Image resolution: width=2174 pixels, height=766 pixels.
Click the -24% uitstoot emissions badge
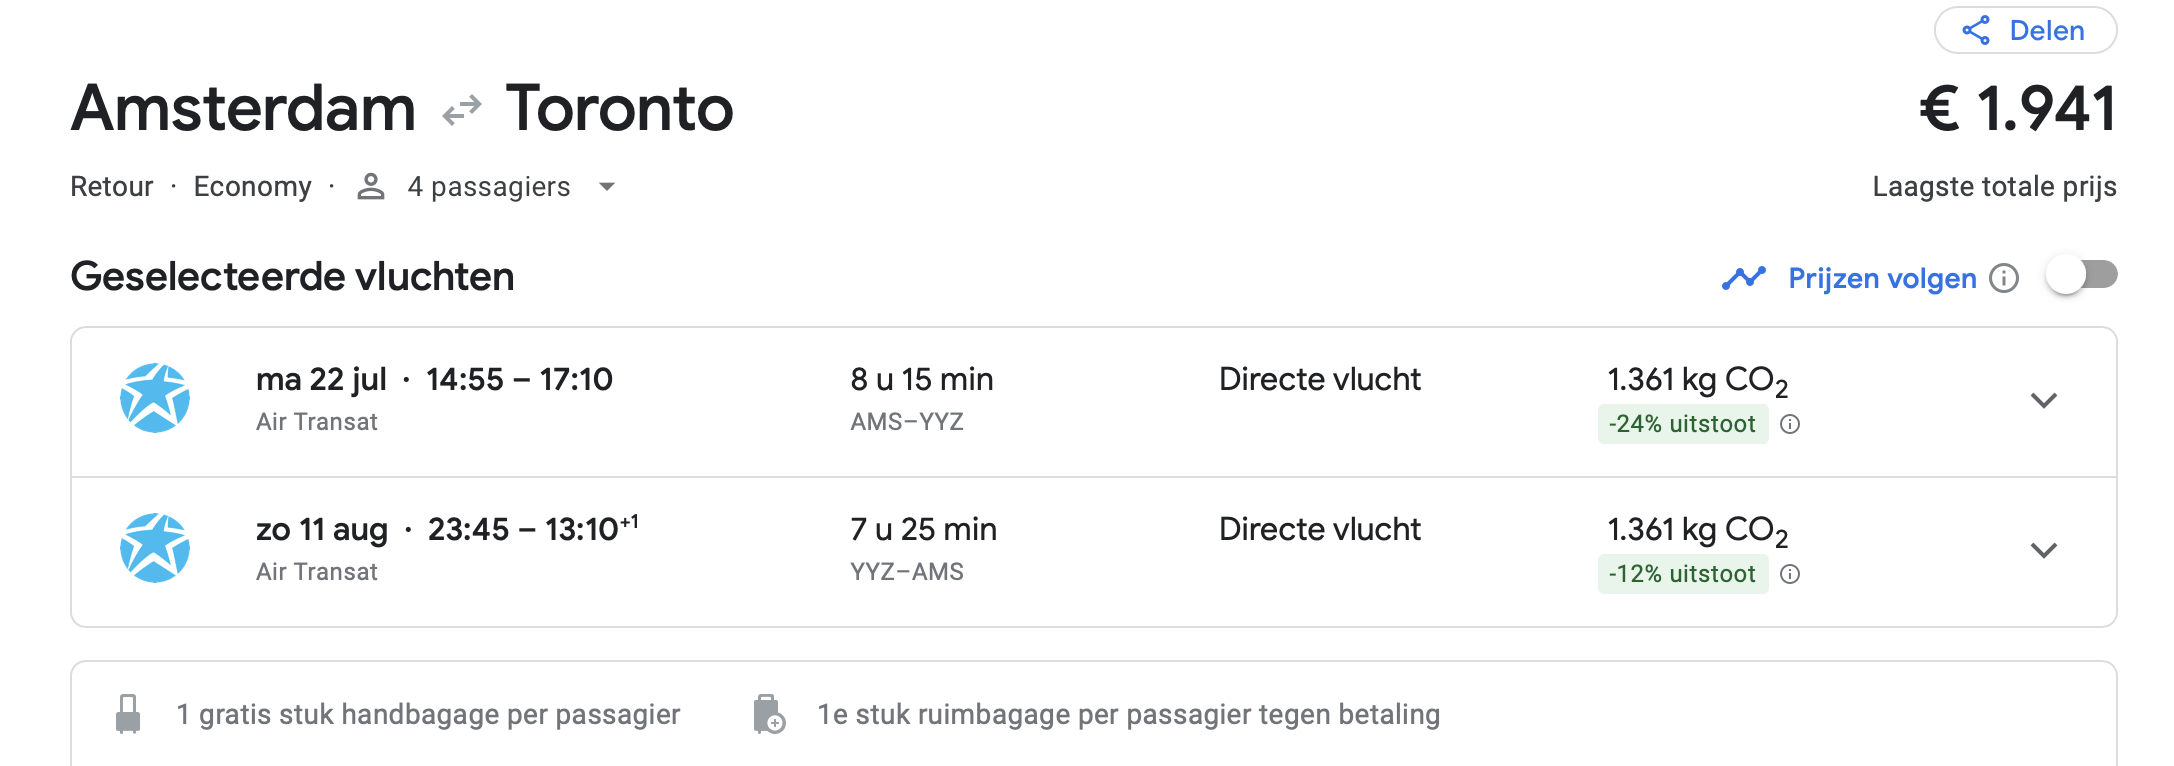tap(1682, 424)
